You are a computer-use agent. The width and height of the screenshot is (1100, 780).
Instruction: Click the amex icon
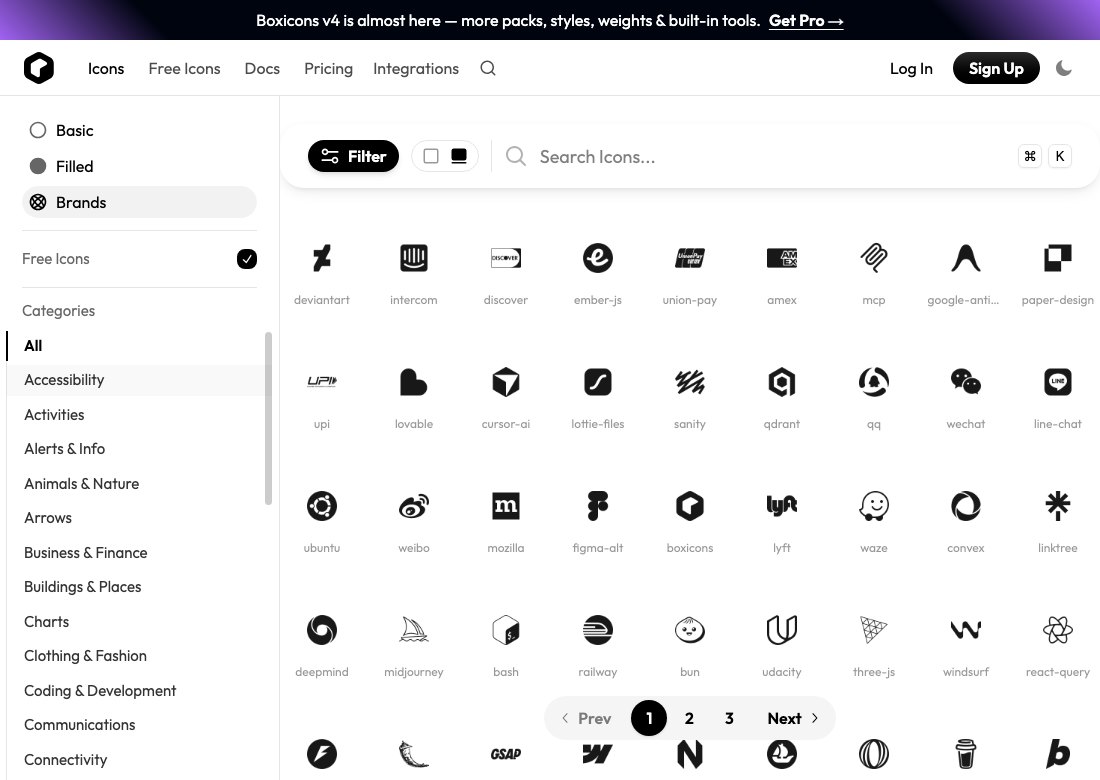(782, 258)
